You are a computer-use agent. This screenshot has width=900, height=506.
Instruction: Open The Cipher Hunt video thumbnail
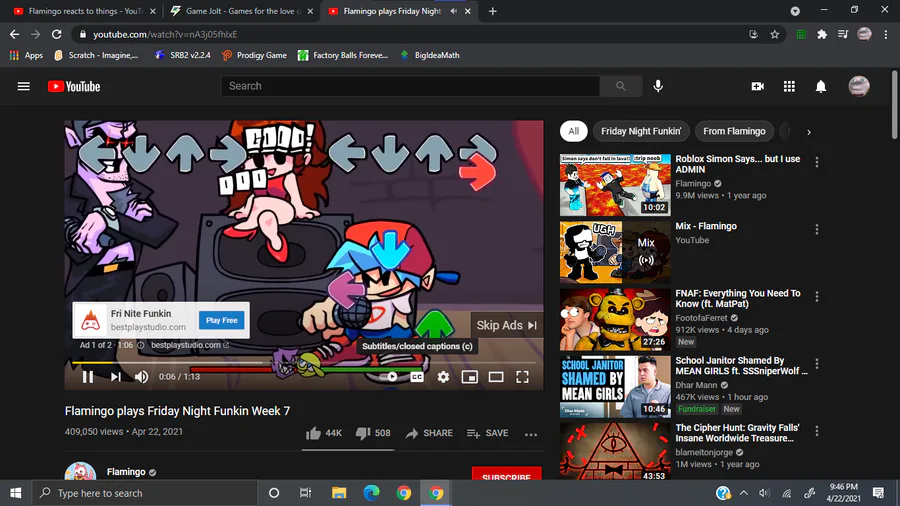click(x=615, y=451)
